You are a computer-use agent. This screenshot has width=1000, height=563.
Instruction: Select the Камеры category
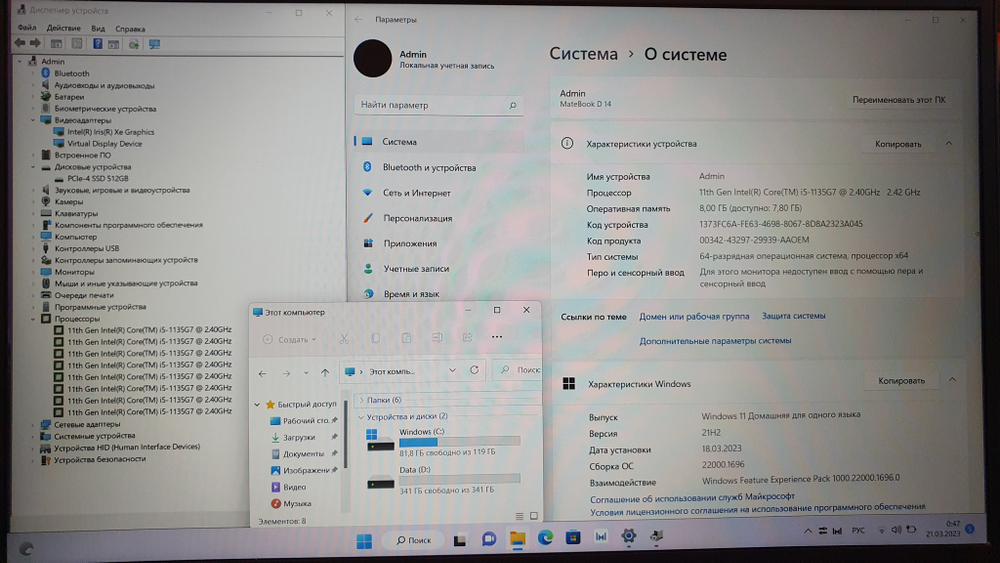(68, 201)
